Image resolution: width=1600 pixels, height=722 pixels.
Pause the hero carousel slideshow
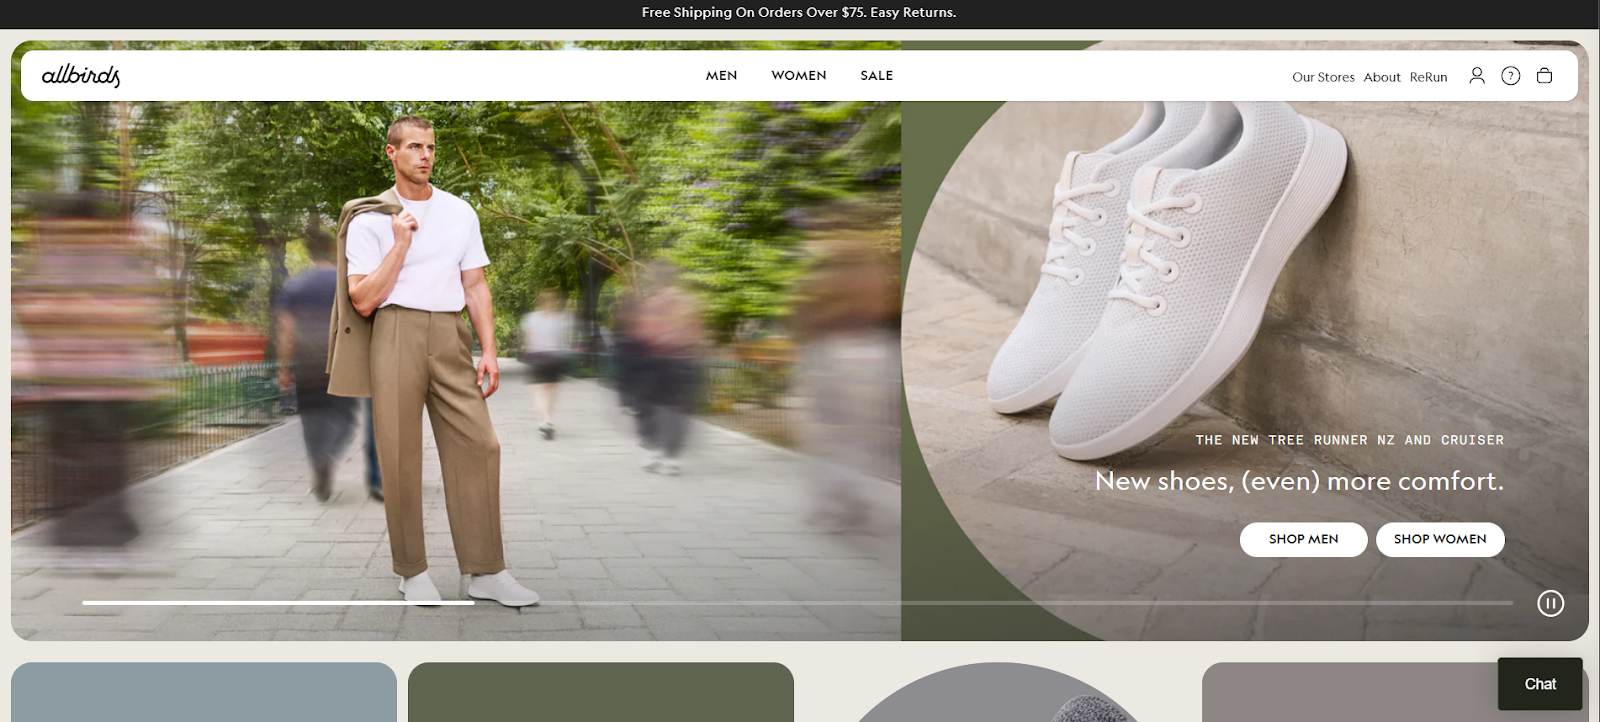pos(1550,603)
